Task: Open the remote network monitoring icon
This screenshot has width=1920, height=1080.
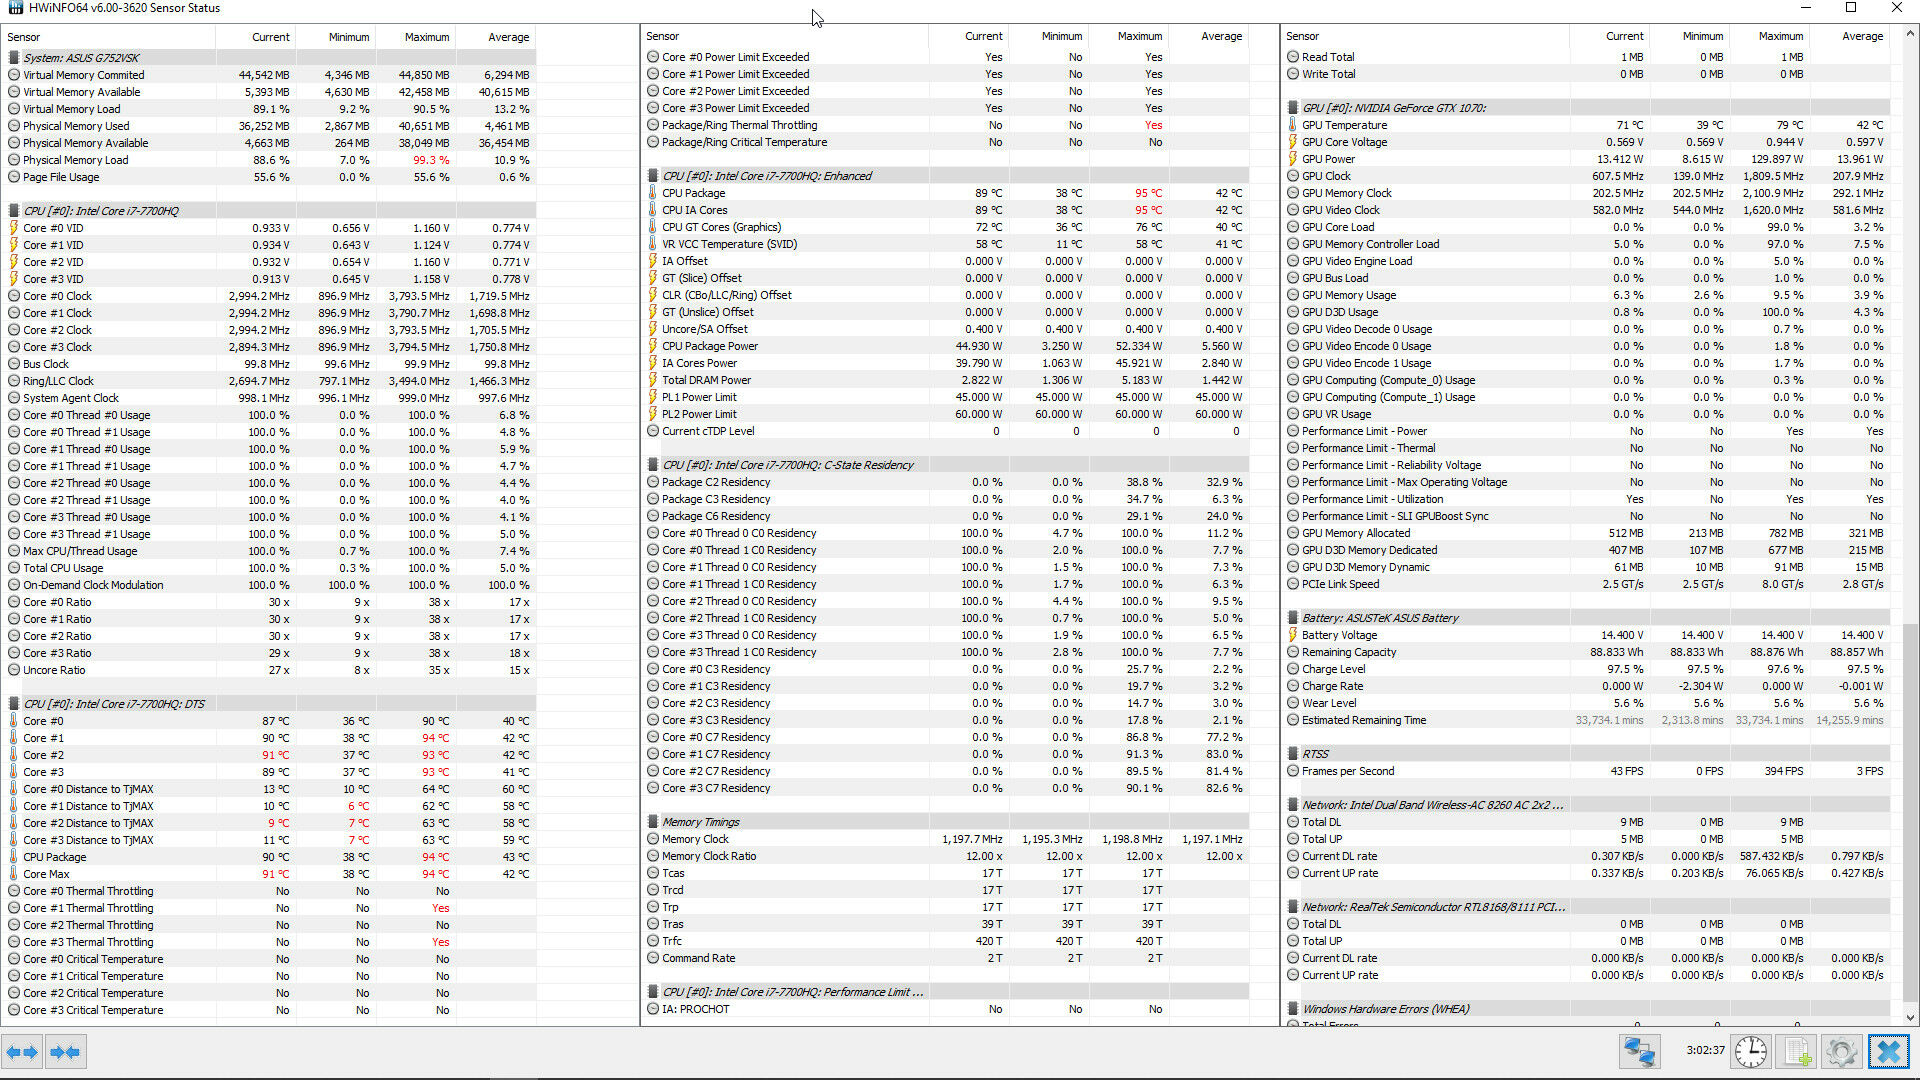Action: [x=1640, y=1052]
